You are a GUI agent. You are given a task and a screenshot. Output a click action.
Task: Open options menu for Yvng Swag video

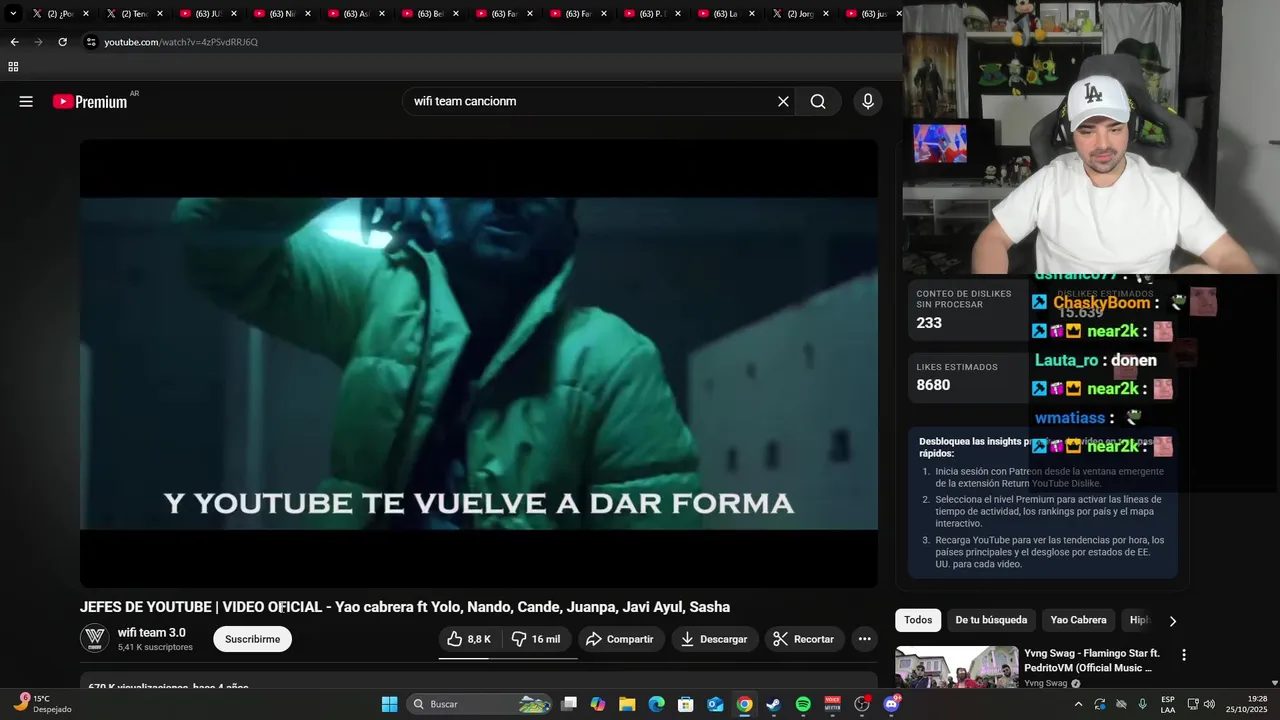point(1184,655)
